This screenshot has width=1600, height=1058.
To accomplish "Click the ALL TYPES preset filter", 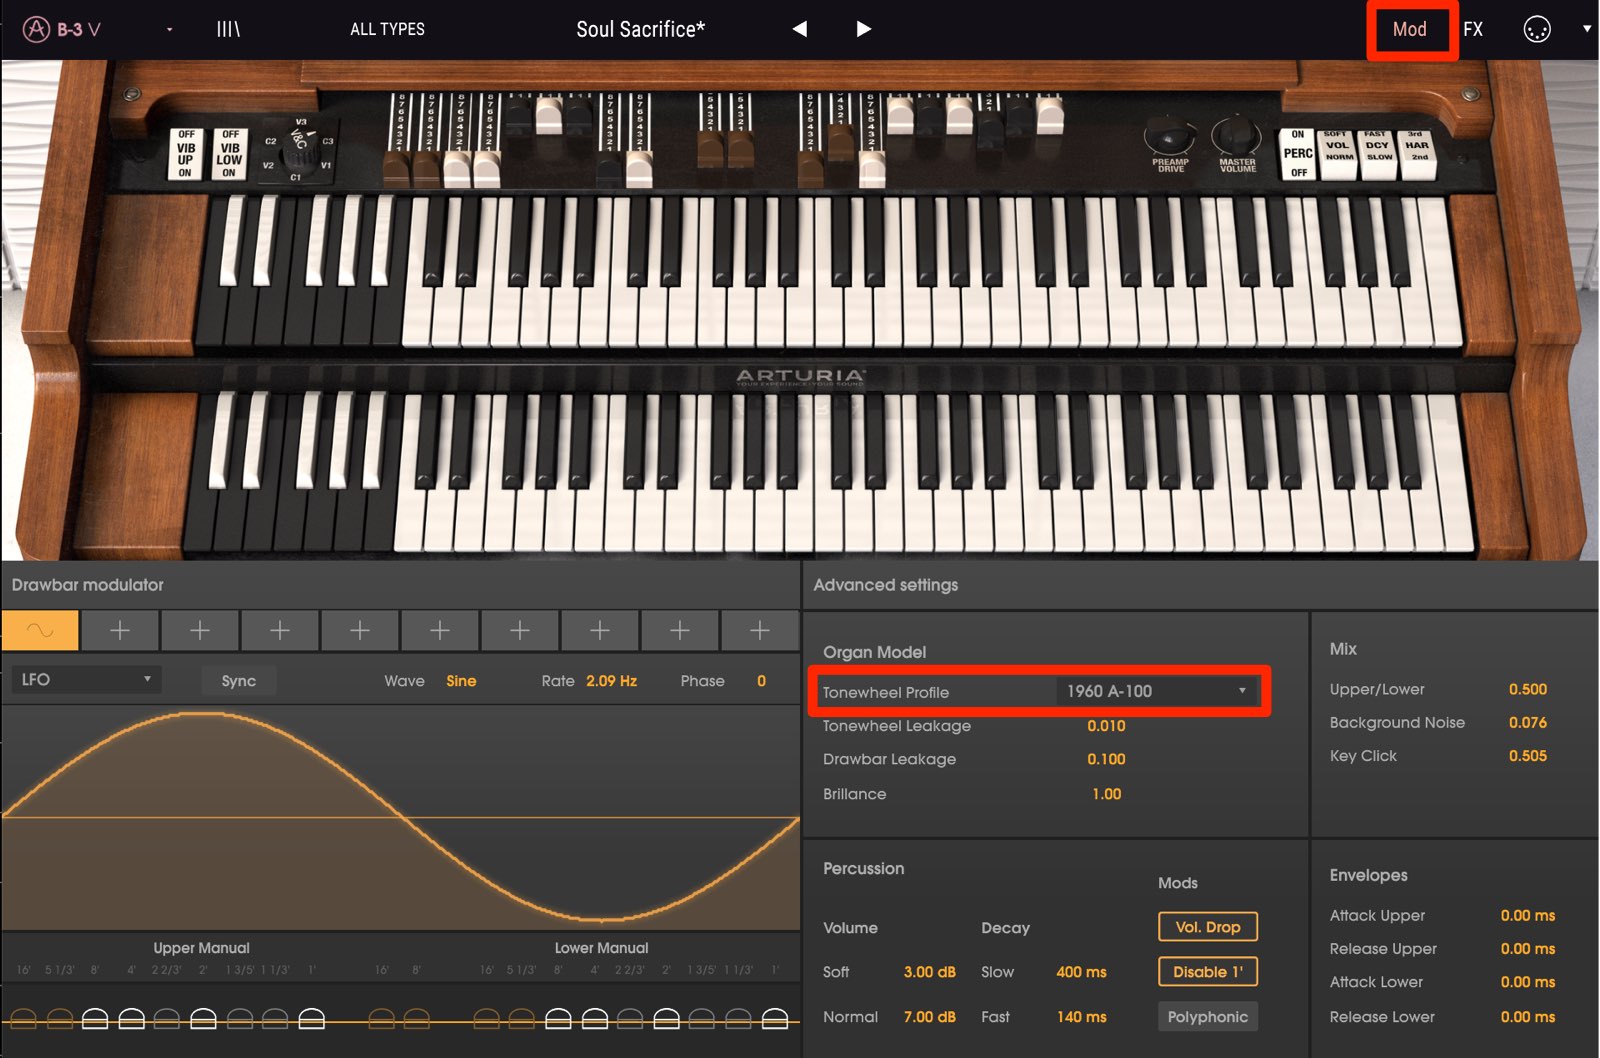I will pos(387,29).
